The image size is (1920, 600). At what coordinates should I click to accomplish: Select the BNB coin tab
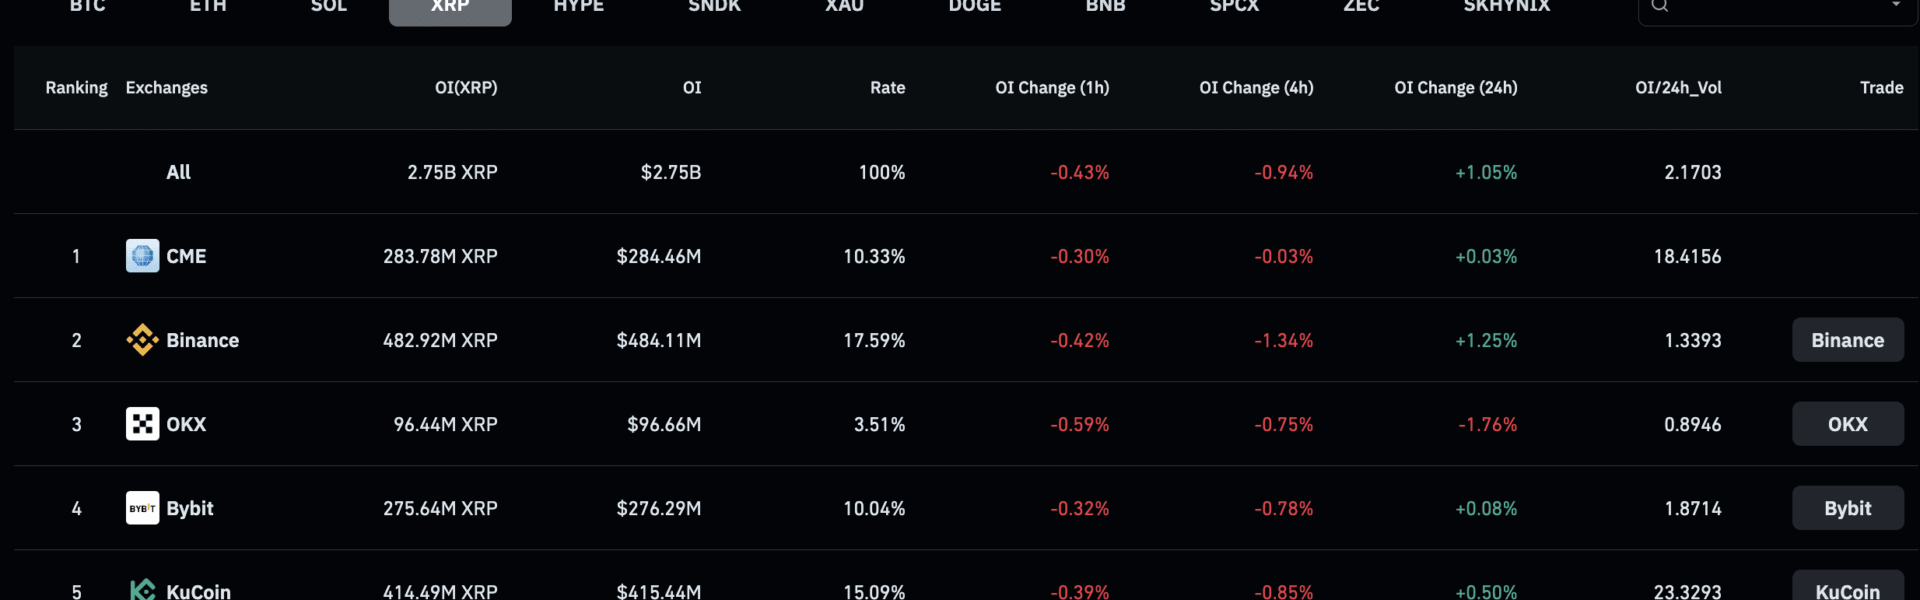[x=1106, y=6]
